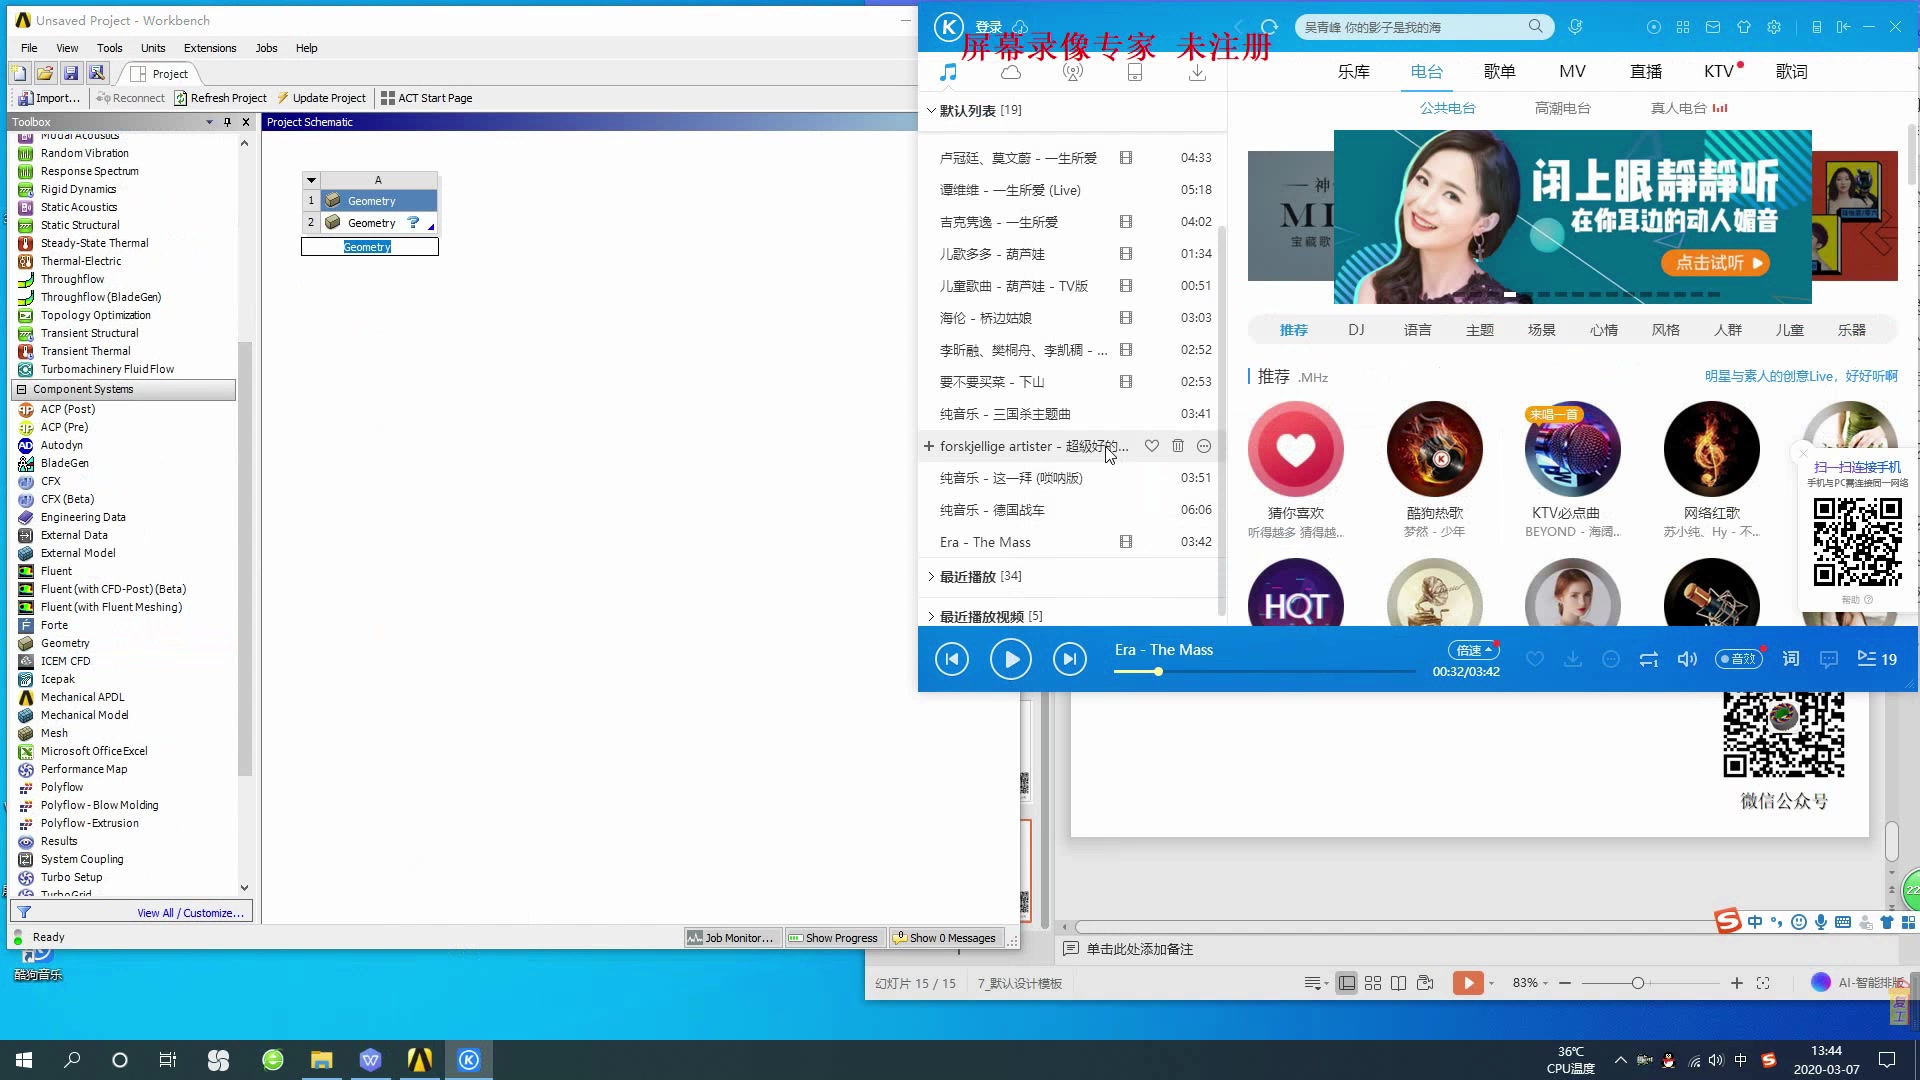Click the KuGou song search input field

[x=1410, y=27]
